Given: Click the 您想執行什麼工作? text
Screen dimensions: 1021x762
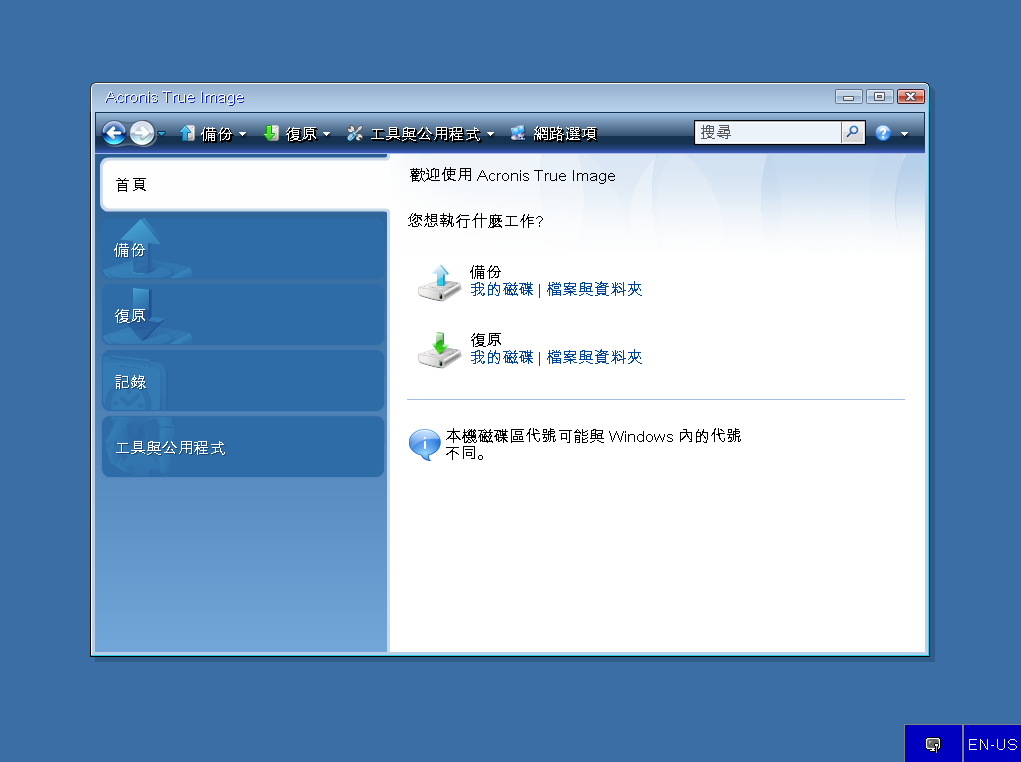Looking at the screenshot, I should (x=475, y=221).
